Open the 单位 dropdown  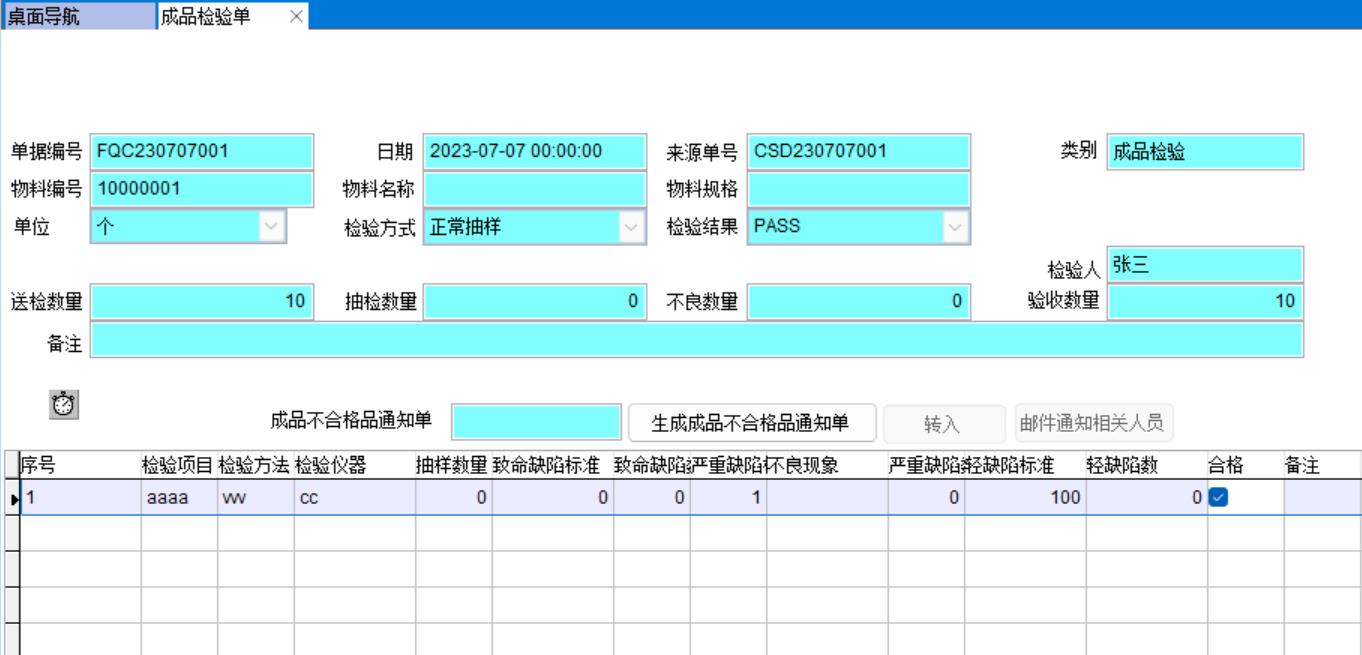tap(271, 227)
